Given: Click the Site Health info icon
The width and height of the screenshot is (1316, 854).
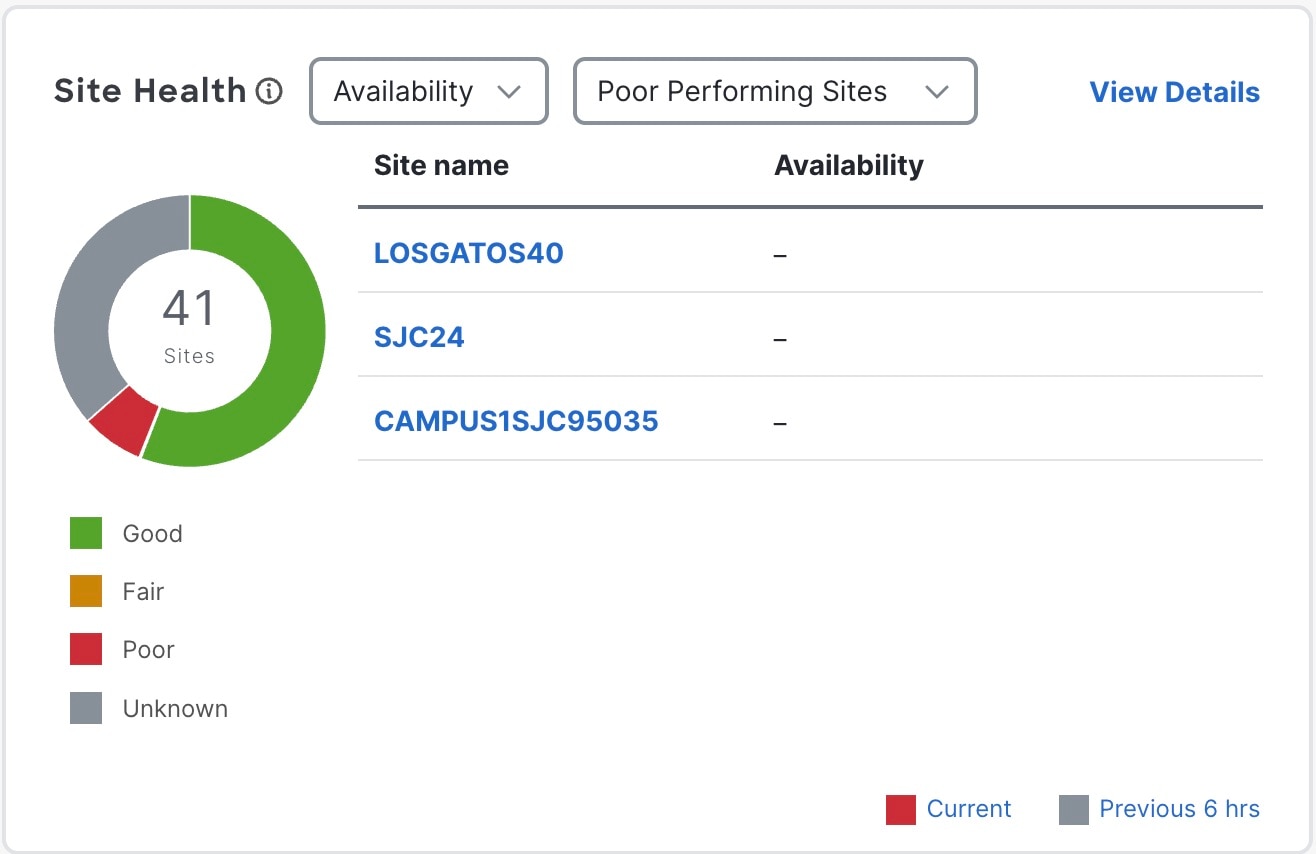Looking at the screenshot, I should [269, 92].
